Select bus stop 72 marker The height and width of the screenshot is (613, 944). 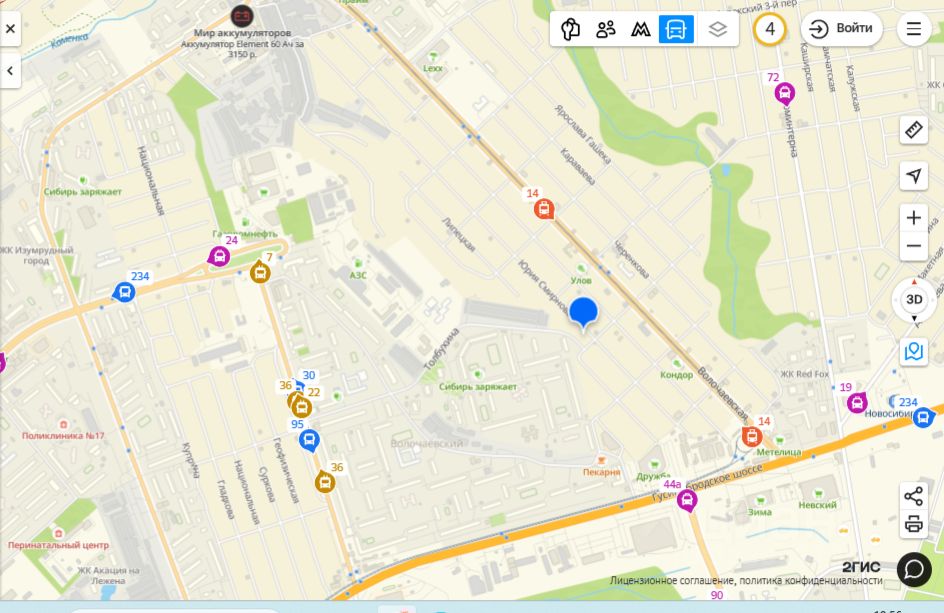784,93
